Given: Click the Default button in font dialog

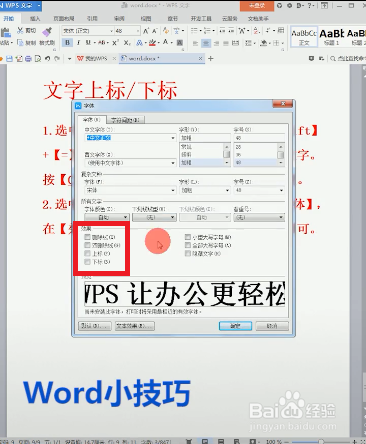Looking at the screenshot, I should coord(95,326).
